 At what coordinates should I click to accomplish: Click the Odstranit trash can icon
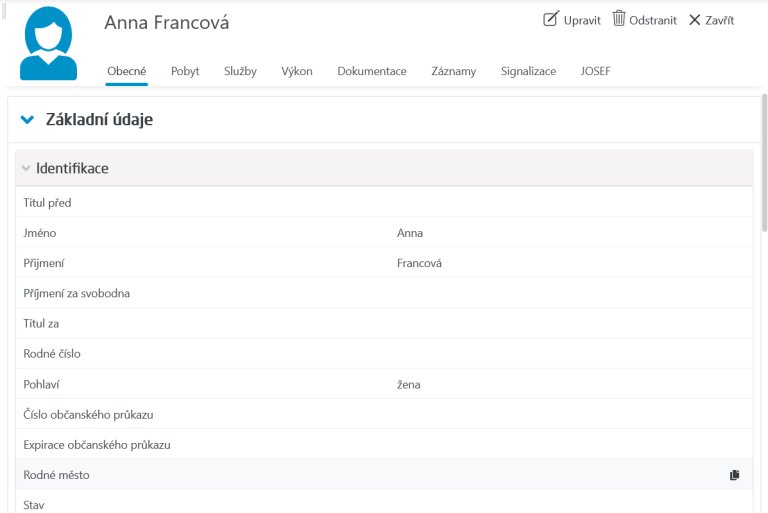[x=619, y=19]
